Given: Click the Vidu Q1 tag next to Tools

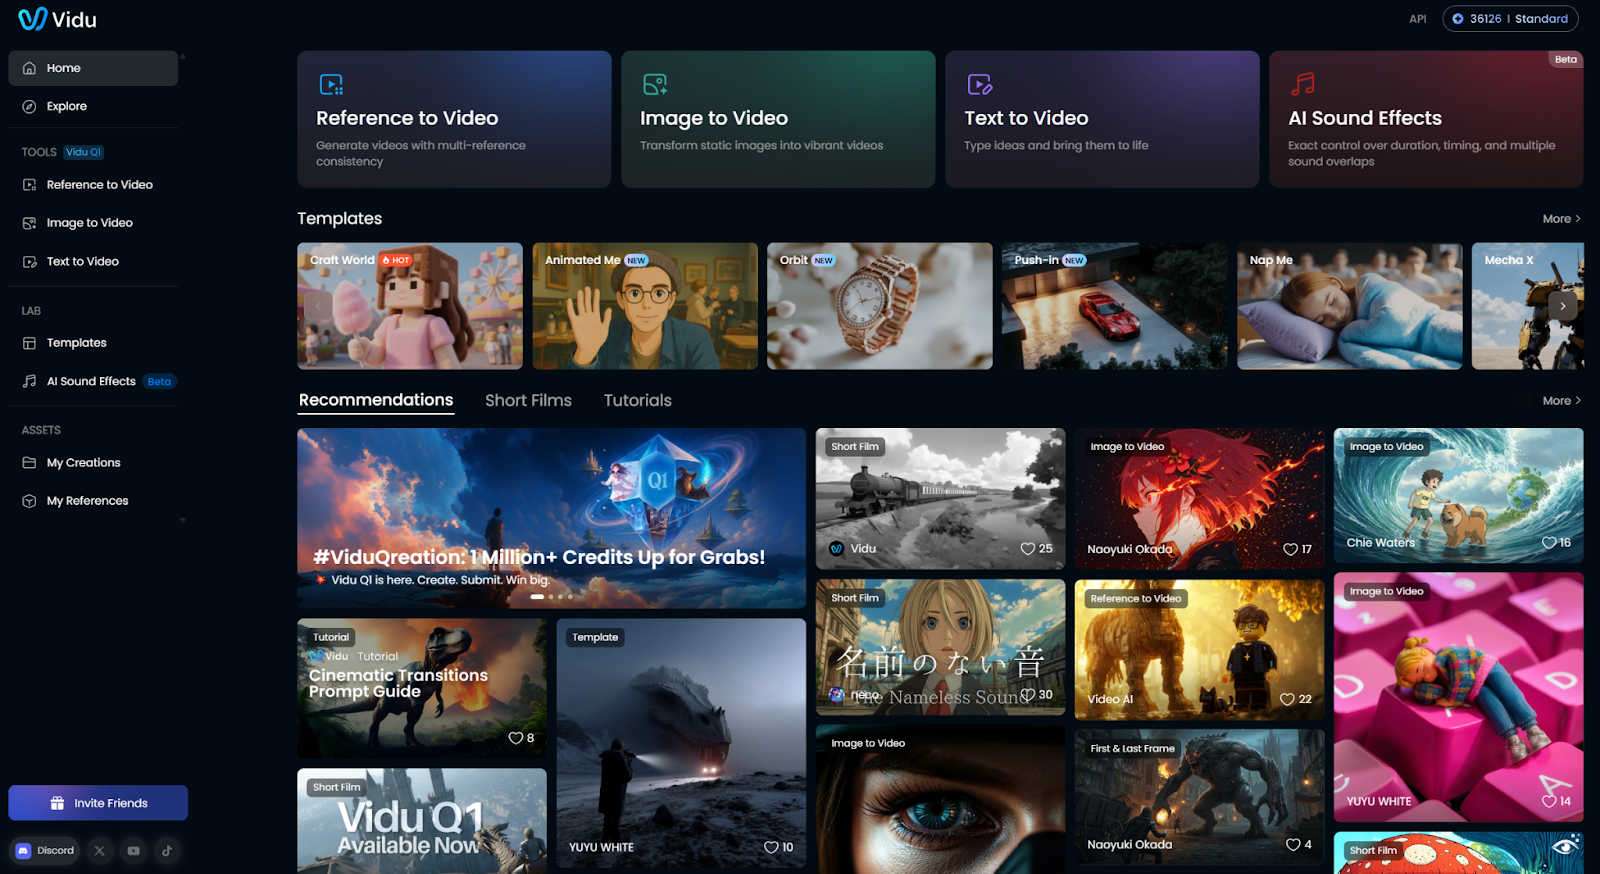Looking at the screenshot, I should (84, 152).
